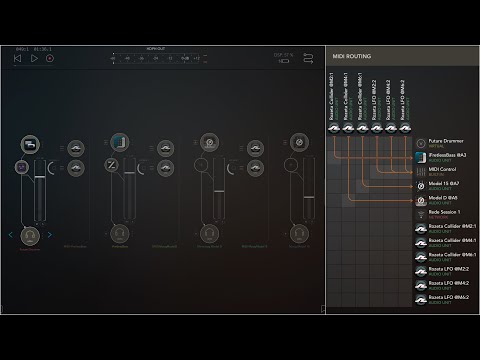The image size is (480, 360).
Task: Select Rozeta LFO @M4:2 destination row
Action: point(446,286)
